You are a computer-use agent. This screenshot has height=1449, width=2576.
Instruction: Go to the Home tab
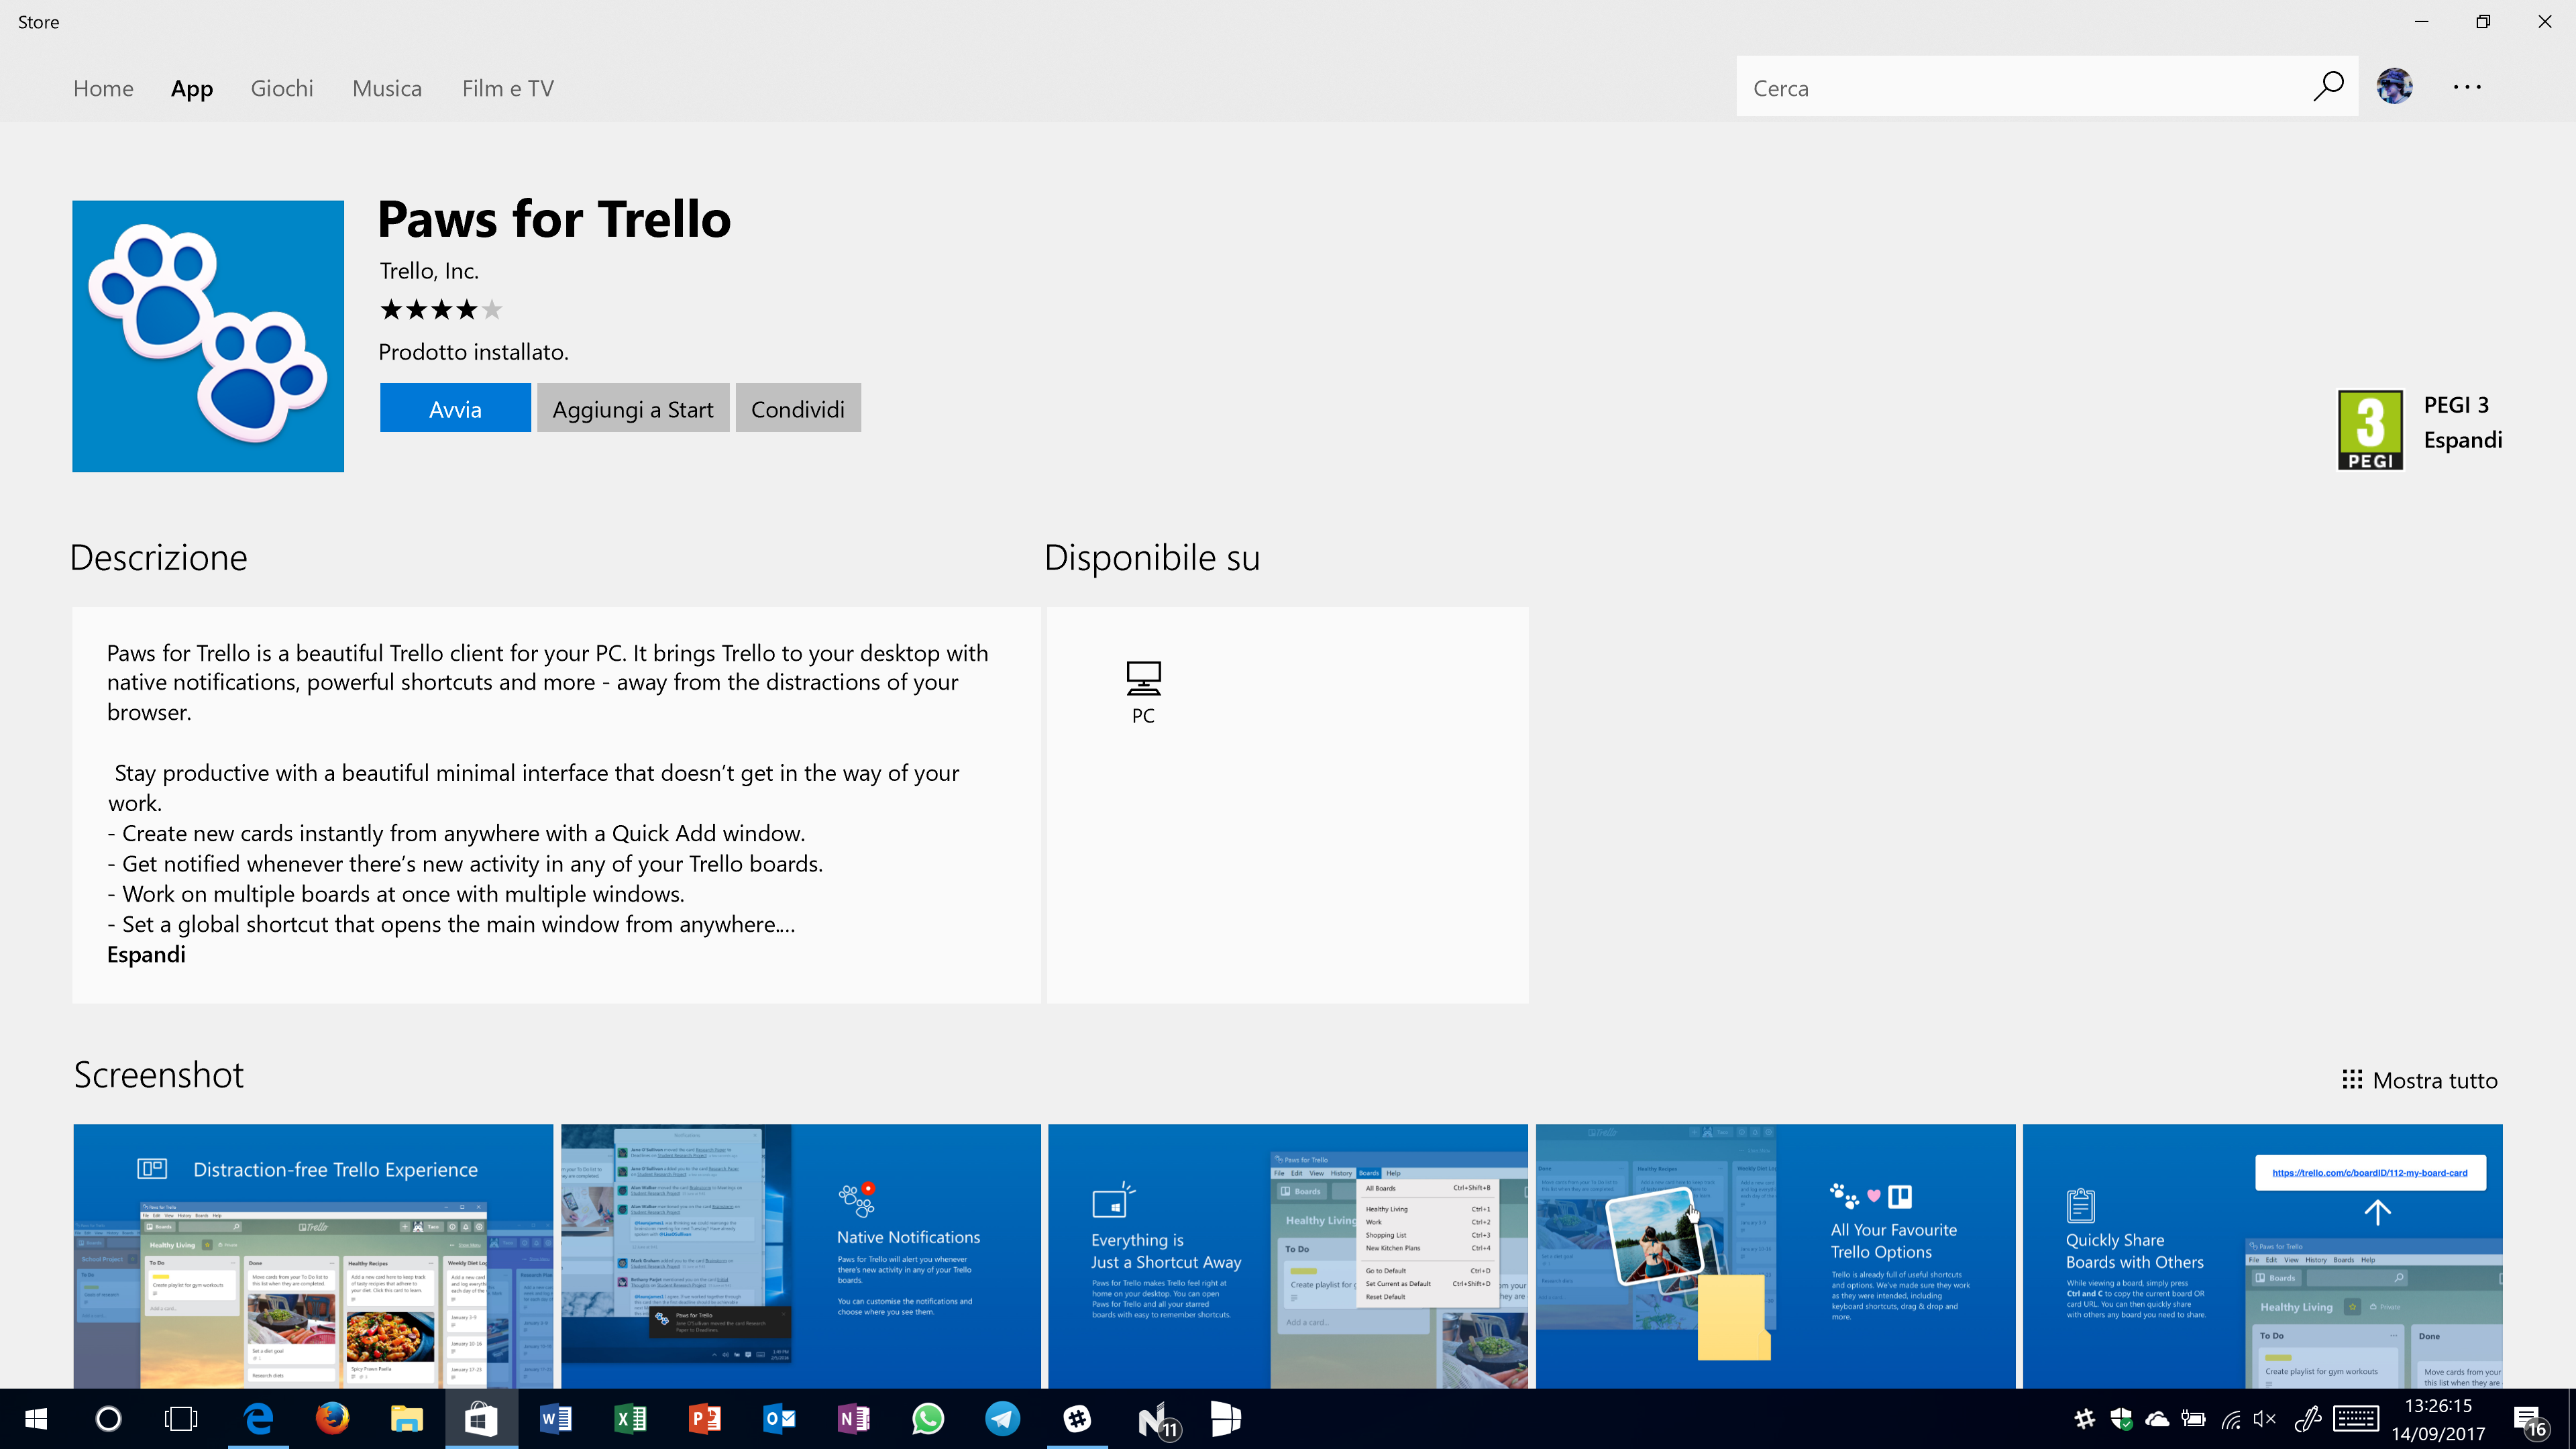pyautogui.click(x=103, y=88)
